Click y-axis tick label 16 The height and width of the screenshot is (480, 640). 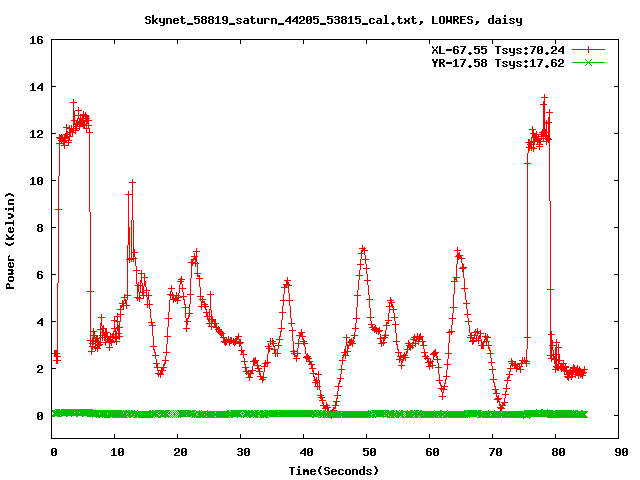(36, 40)
